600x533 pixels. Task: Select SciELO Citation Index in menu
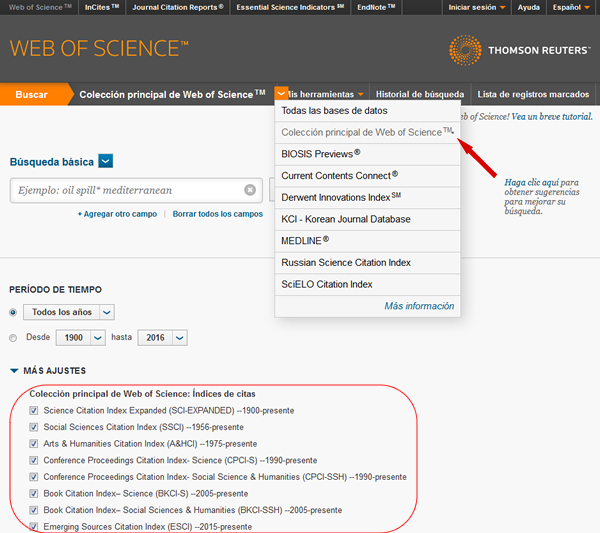click(x=327, y=285)
